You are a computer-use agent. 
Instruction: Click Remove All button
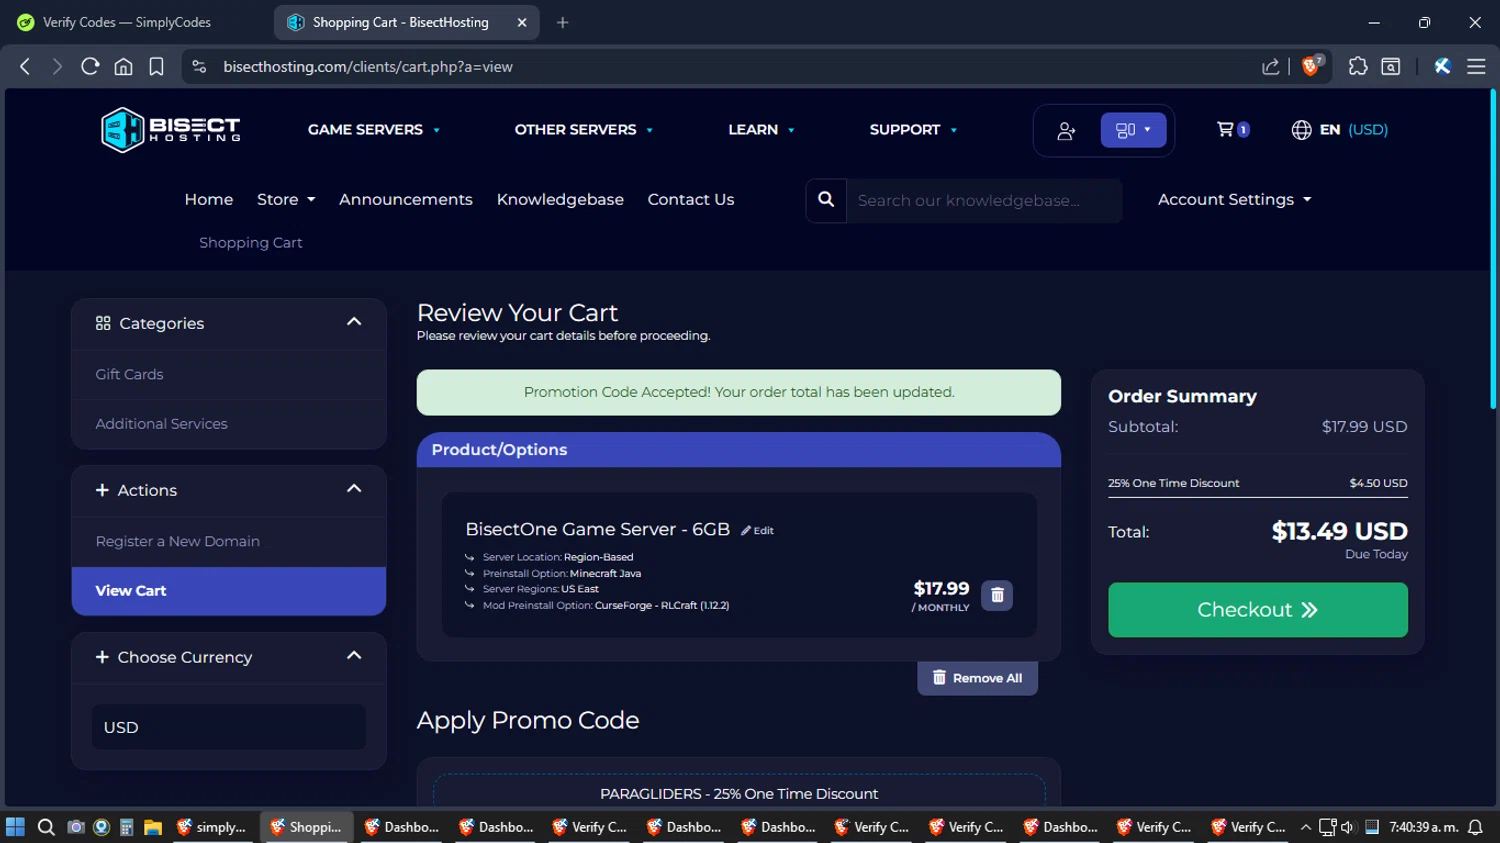977,678
